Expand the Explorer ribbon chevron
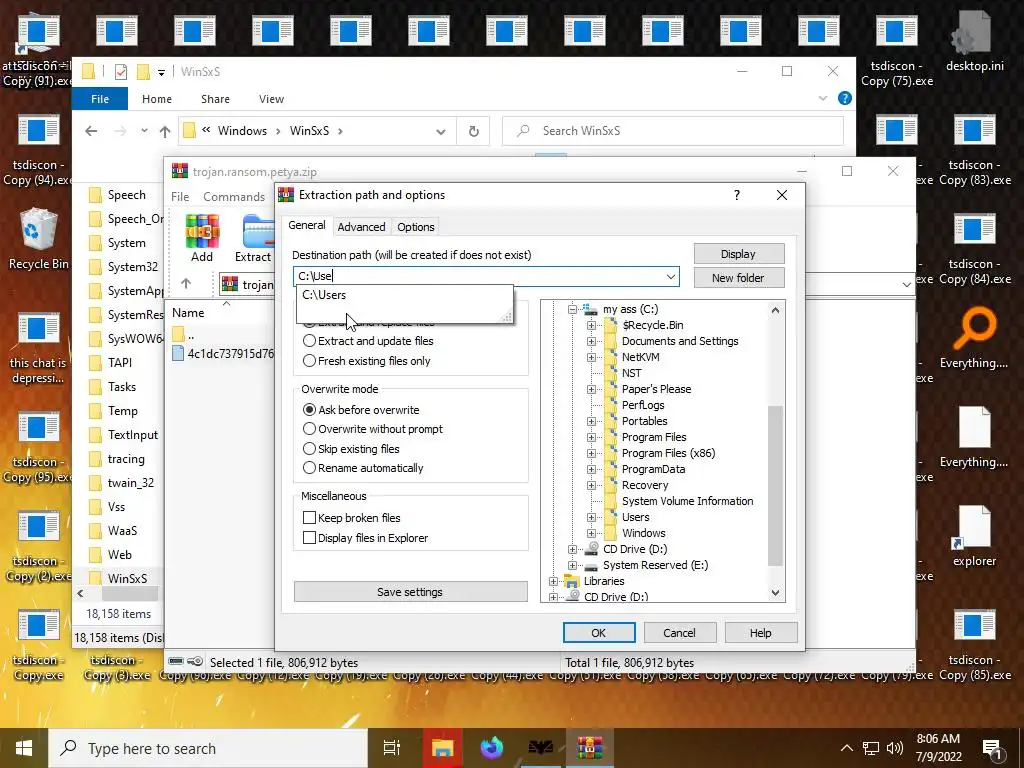Viewport: 1024px width, 768px height. (823, 99)
